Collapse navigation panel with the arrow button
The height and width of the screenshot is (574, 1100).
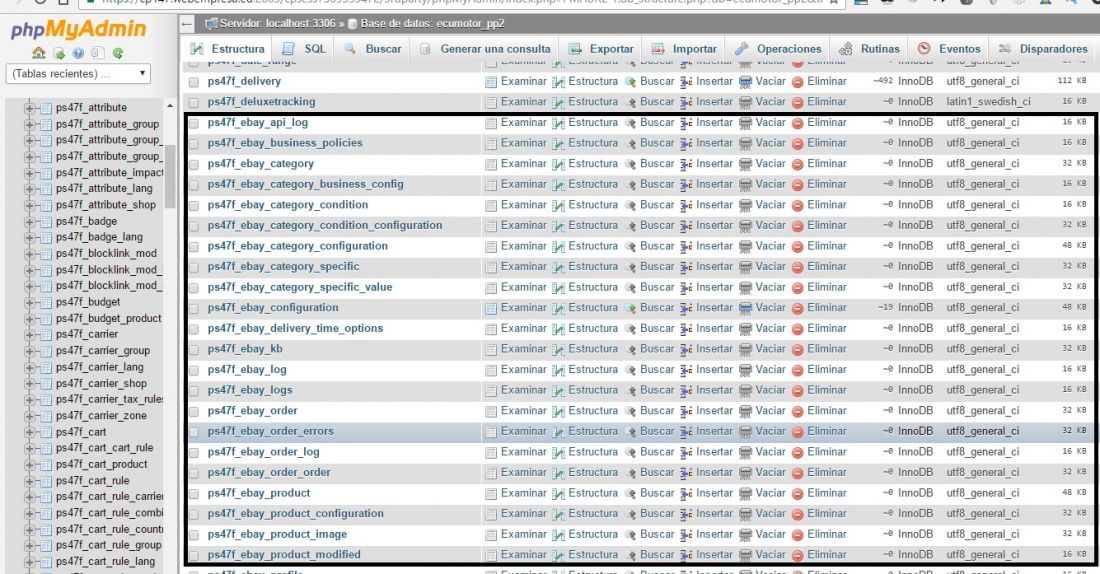tap(187, 24)
